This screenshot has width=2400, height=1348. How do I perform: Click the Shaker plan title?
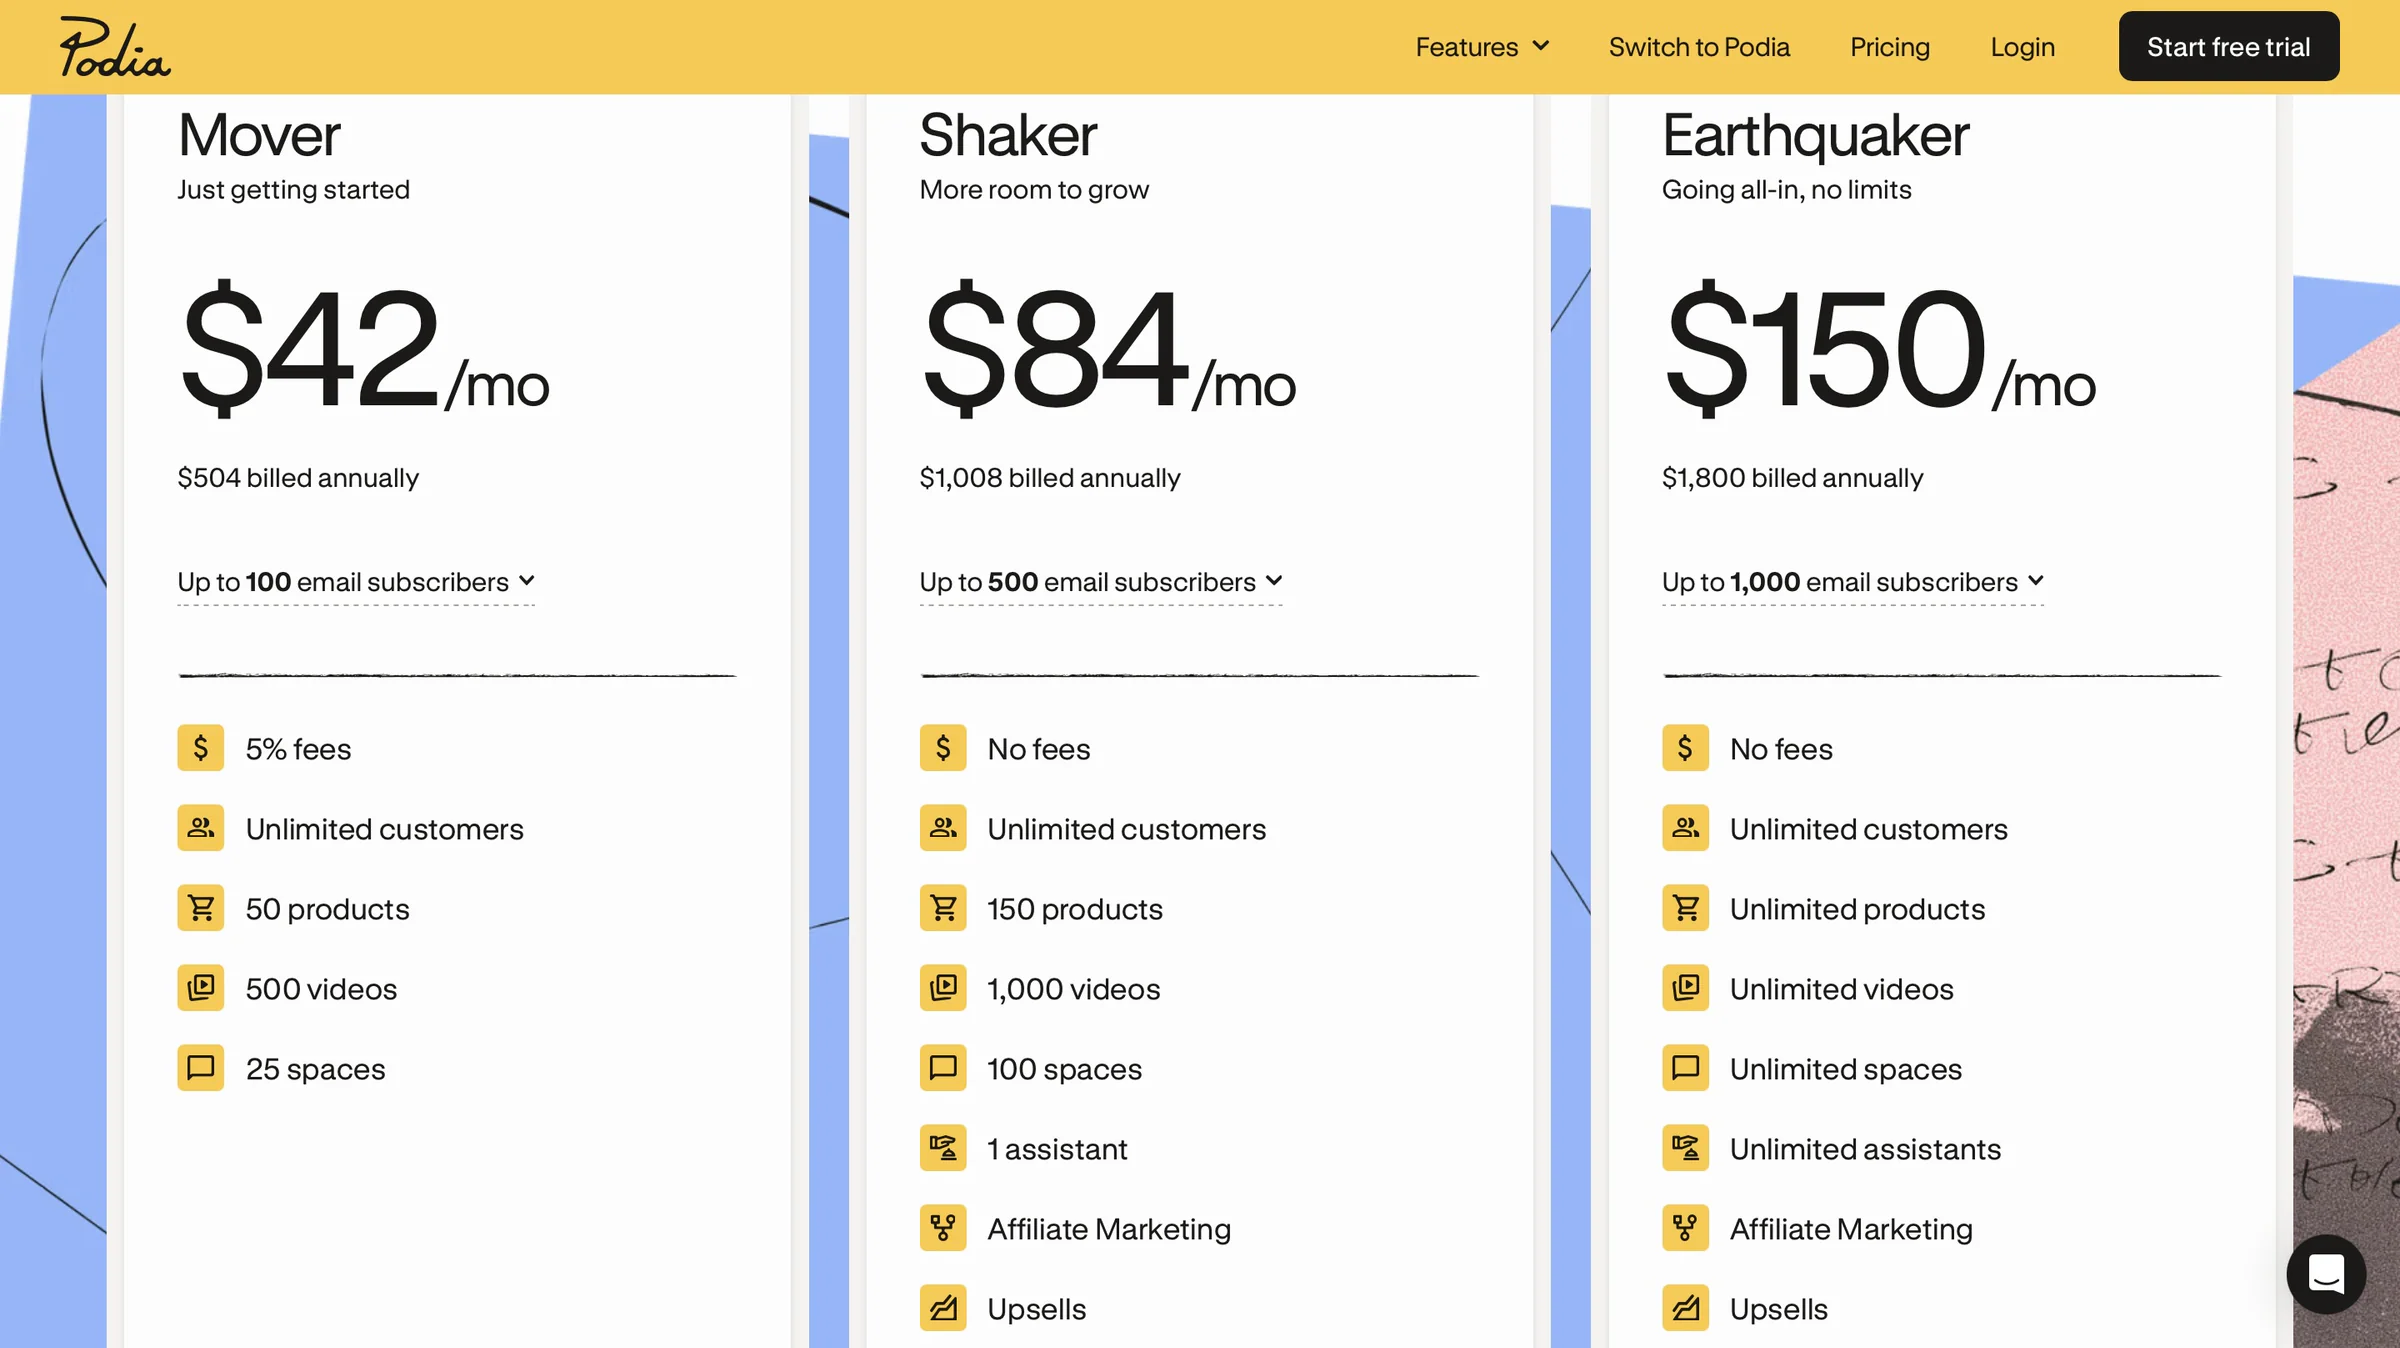tap(1008, 135)
